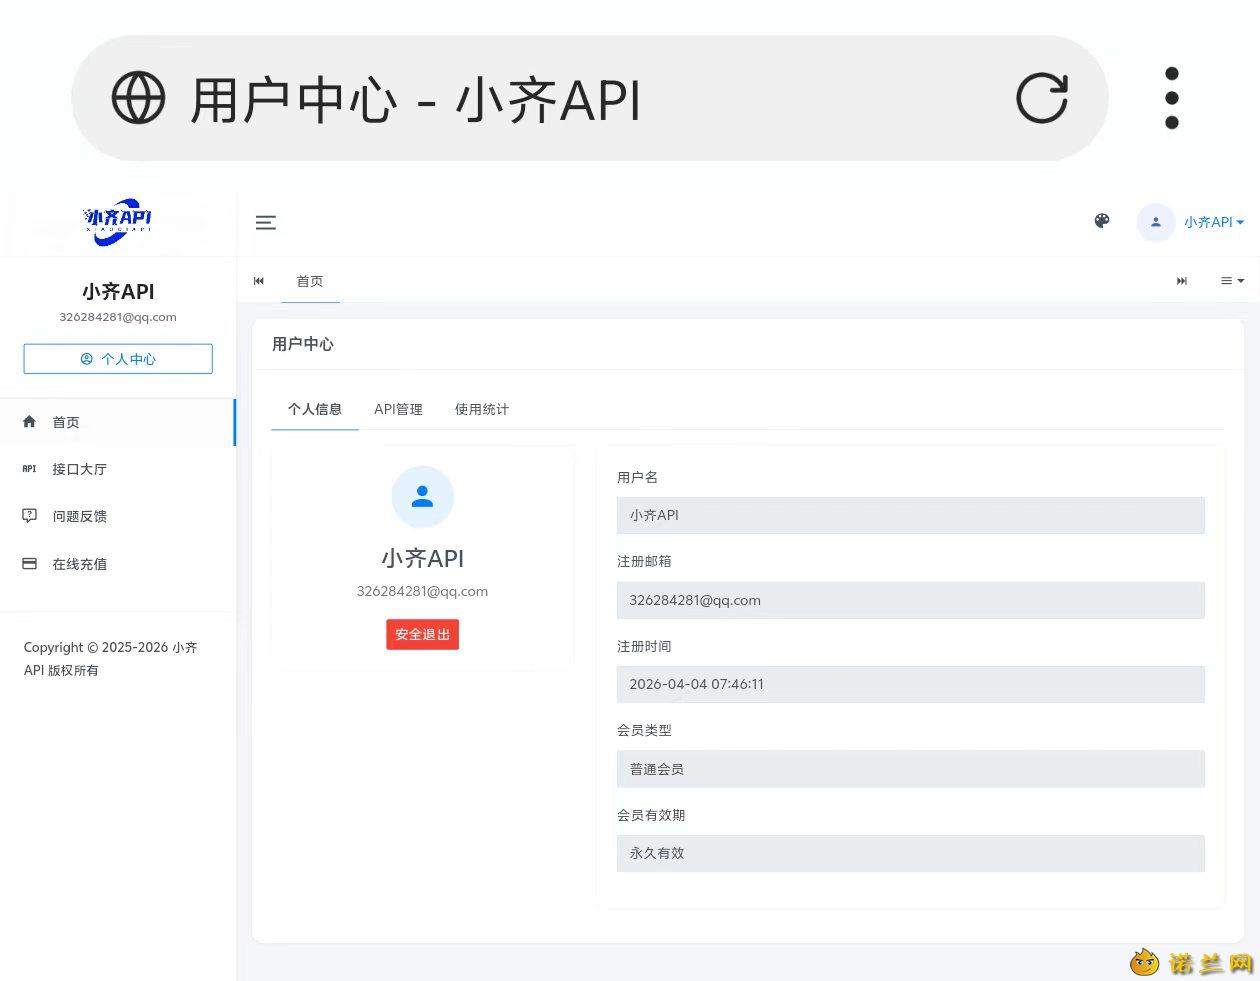Jump tabs forward with fast-forward icon
This screenshot has width=1260, height=981.
coord(1182,281)
